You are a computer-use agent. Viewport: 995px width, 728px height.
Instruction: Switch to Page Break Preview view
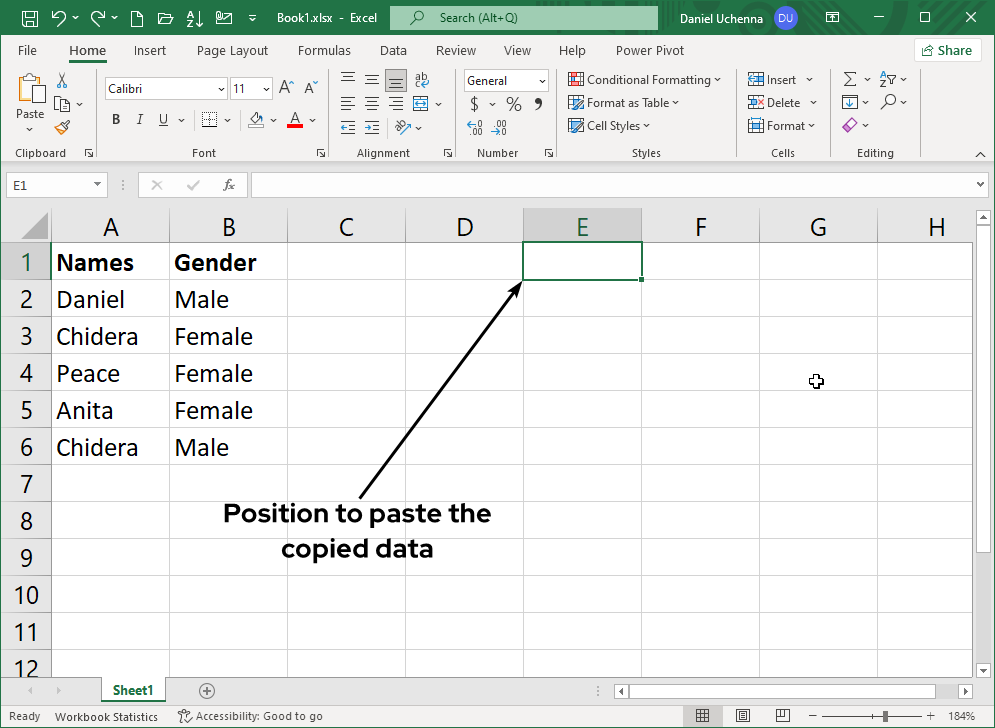tap(780, 716)
